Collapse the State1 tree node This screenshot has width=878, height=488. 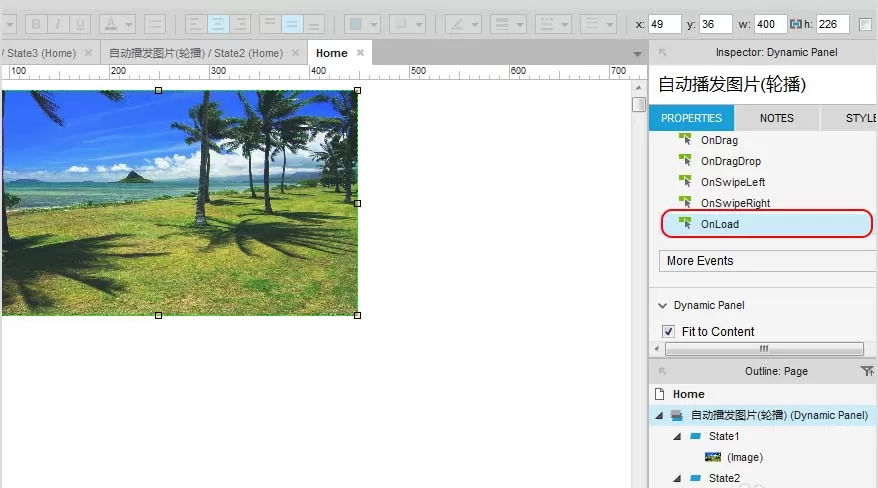coord(677,437)
